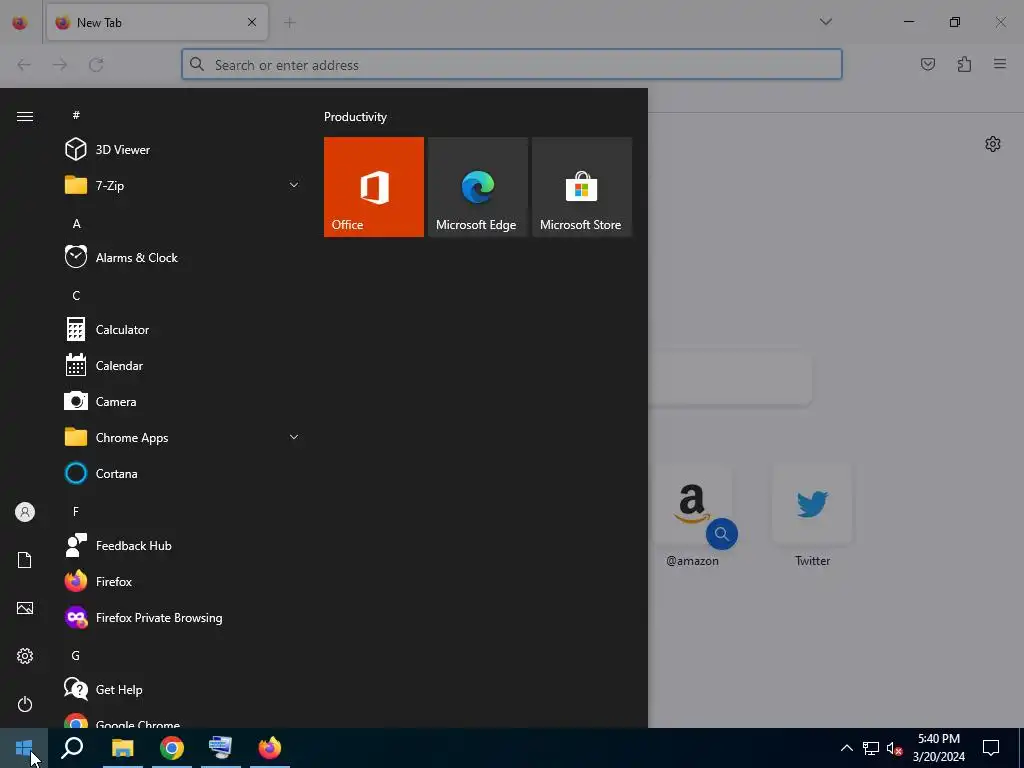Select the New Tab tab in Firefox
Image resolution: width=1024 pixels, height=768 pixels.
pyautogui.click(x=157, y=22)
